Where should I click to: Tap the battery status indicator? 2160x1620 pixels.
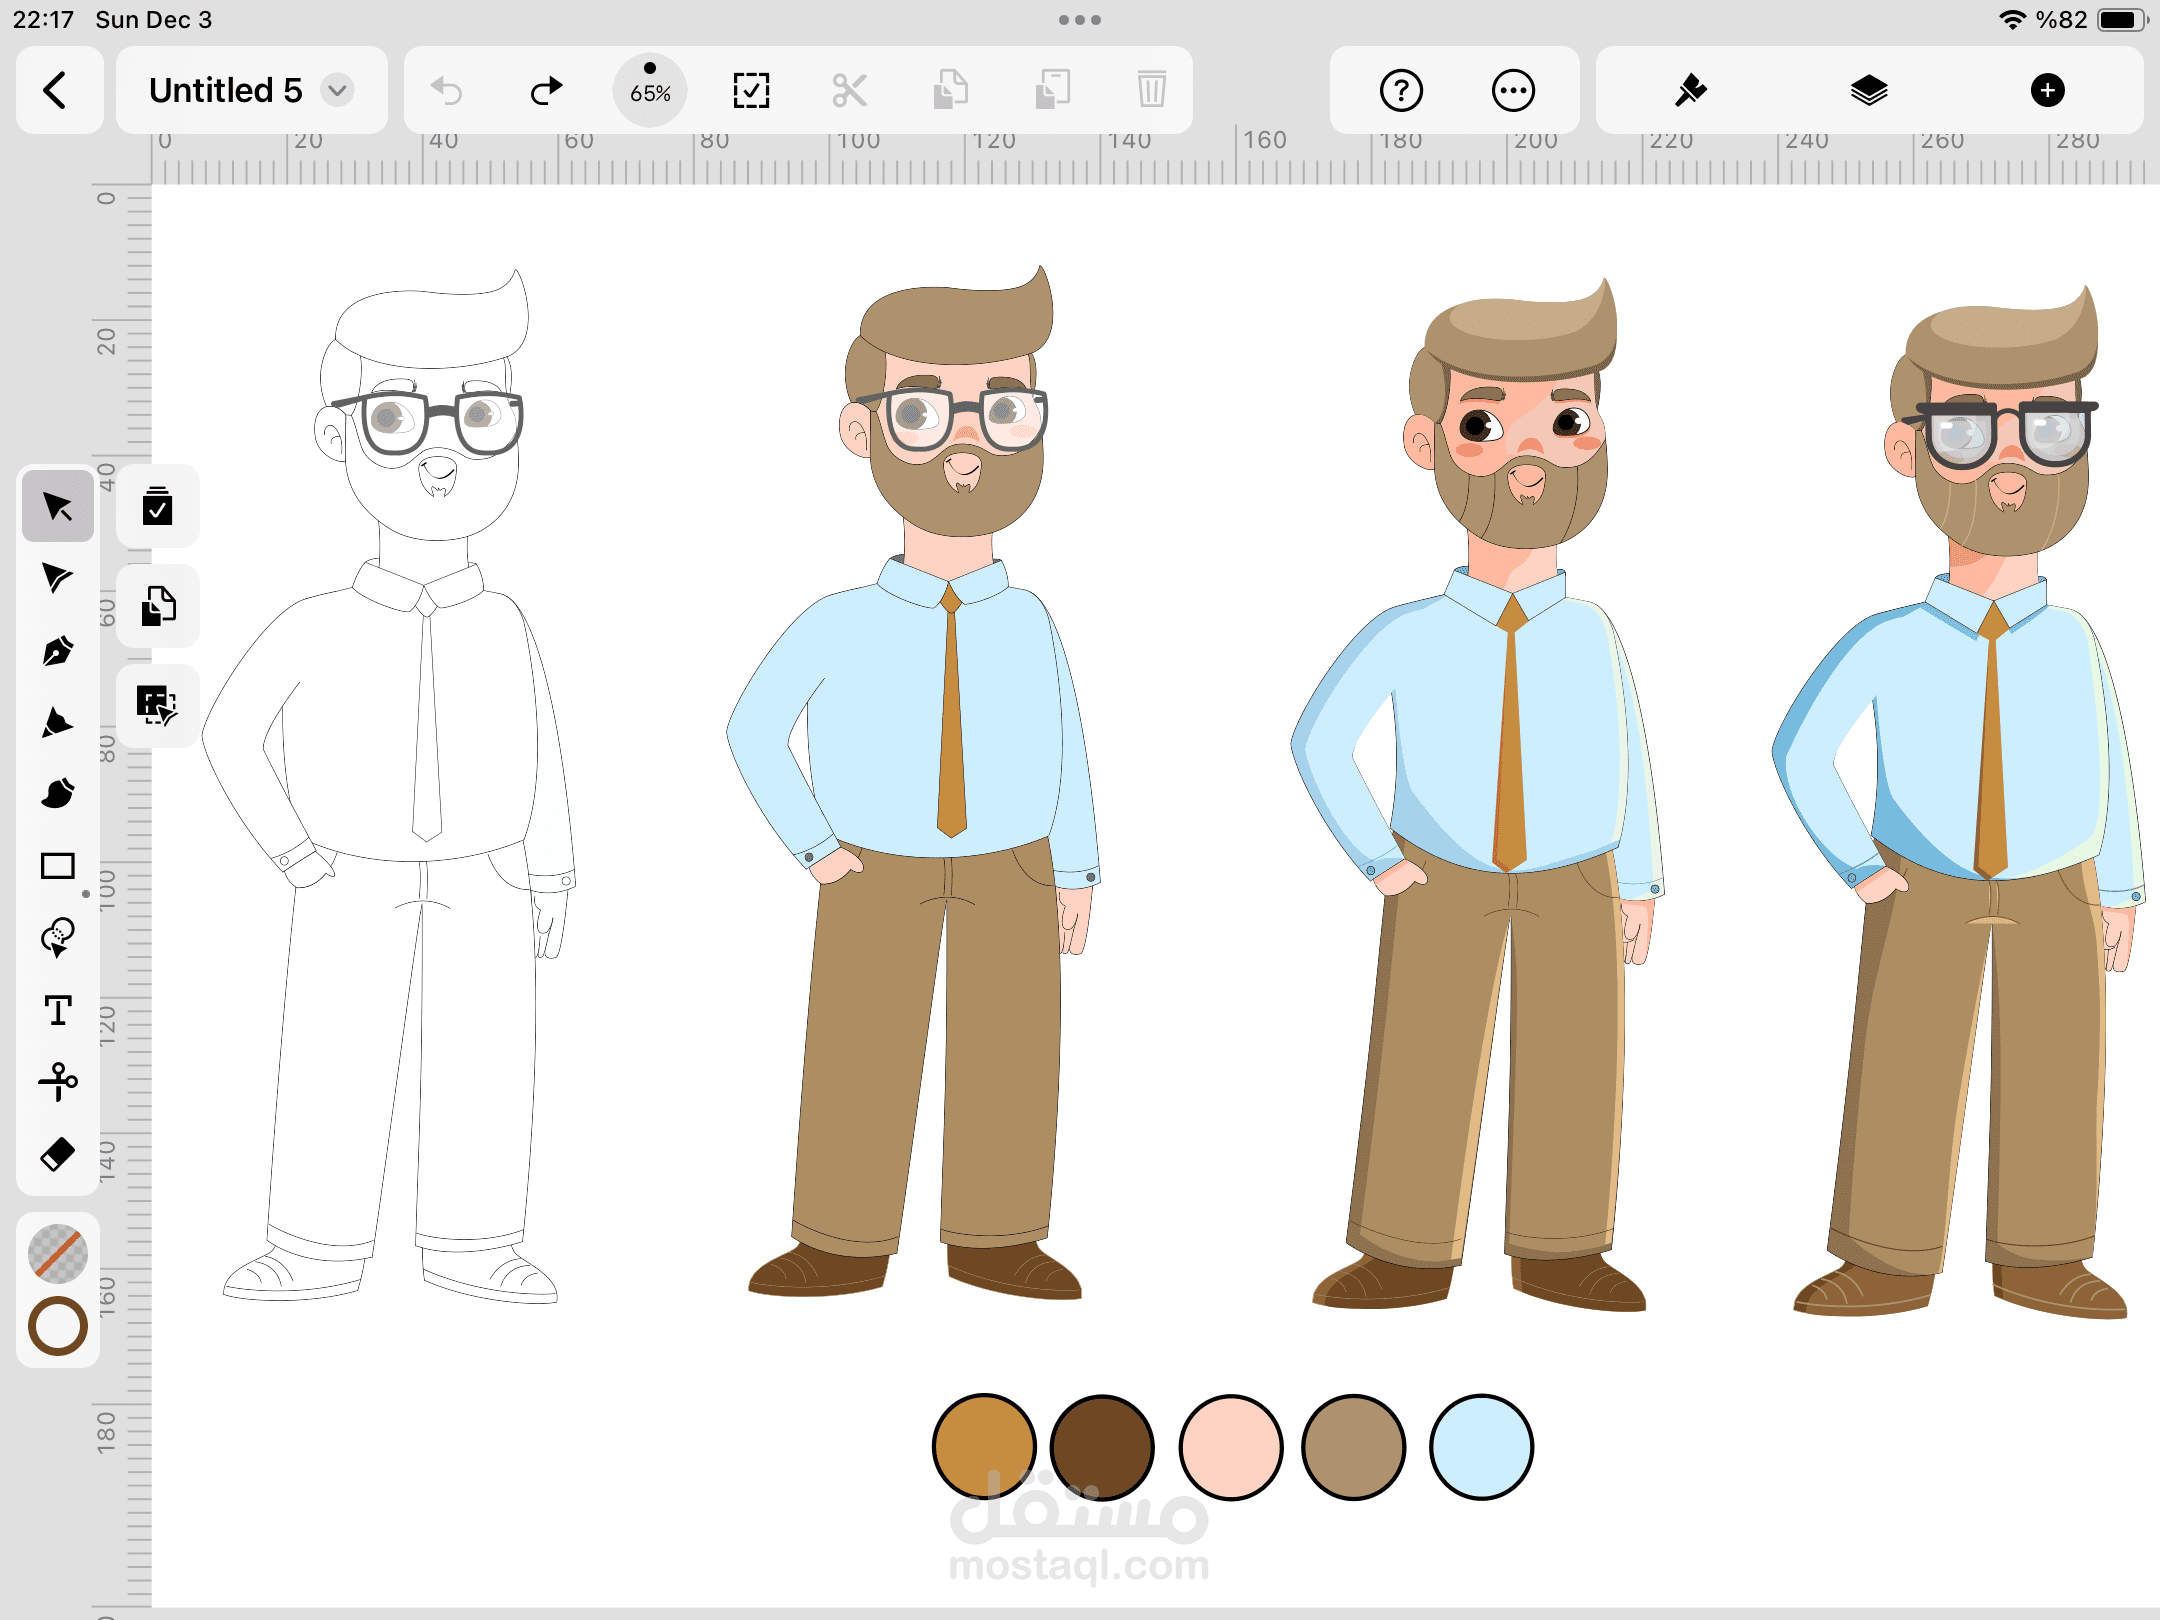2122,20
